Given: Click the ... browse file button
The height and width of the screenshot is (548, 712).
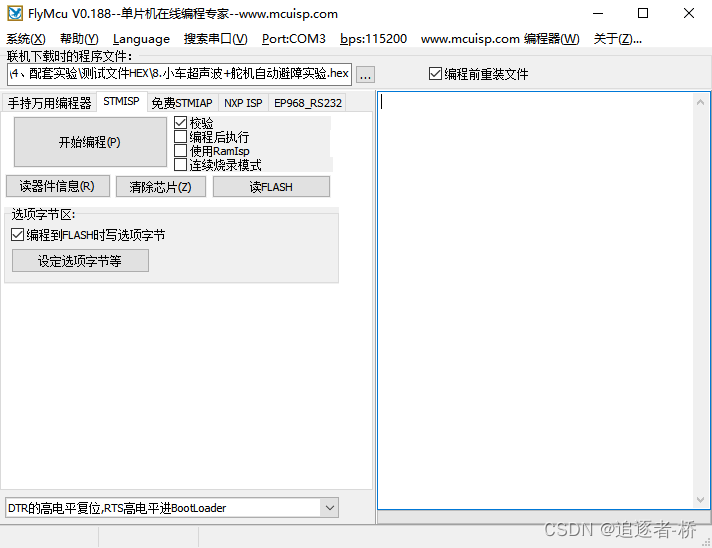Looking at the screenshot, I should [366, 74].
